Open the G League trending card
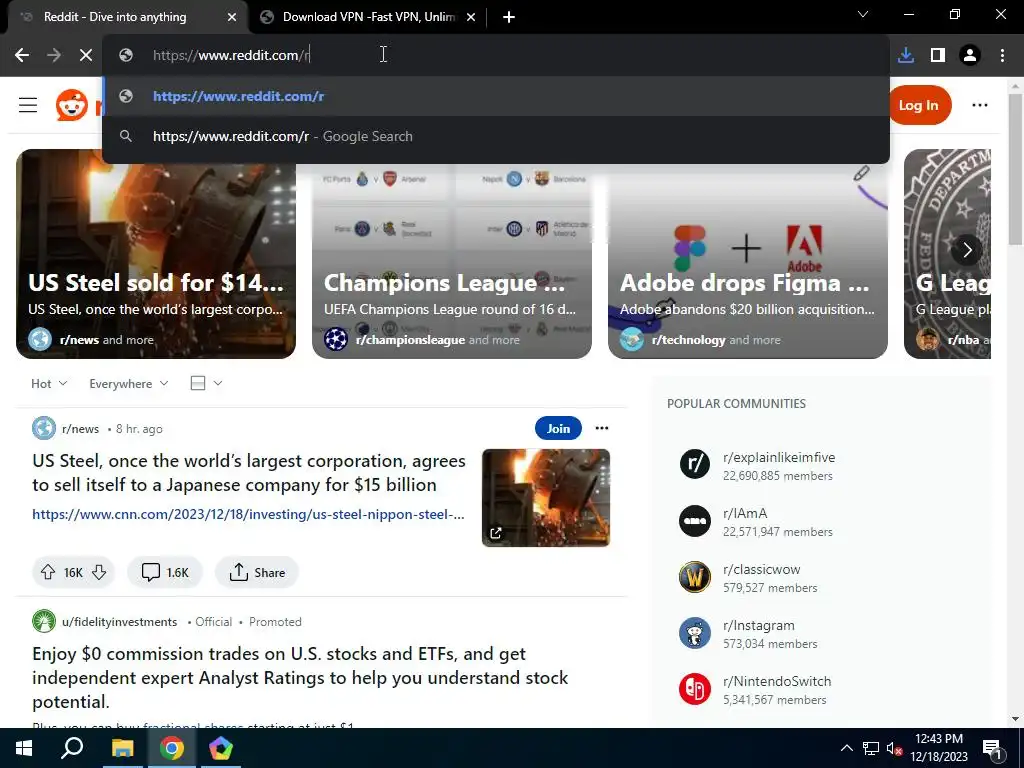Viewport: 1024px width, 768px height. coord(947,253)
